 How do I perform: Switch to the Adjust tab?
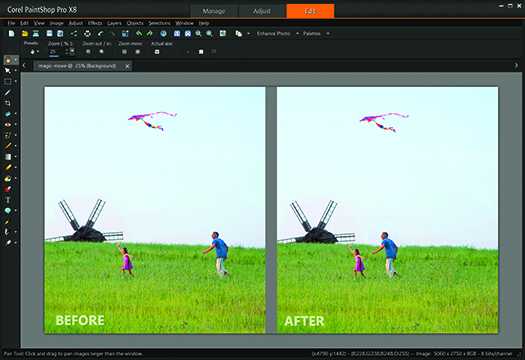click(x=262, y=11)
